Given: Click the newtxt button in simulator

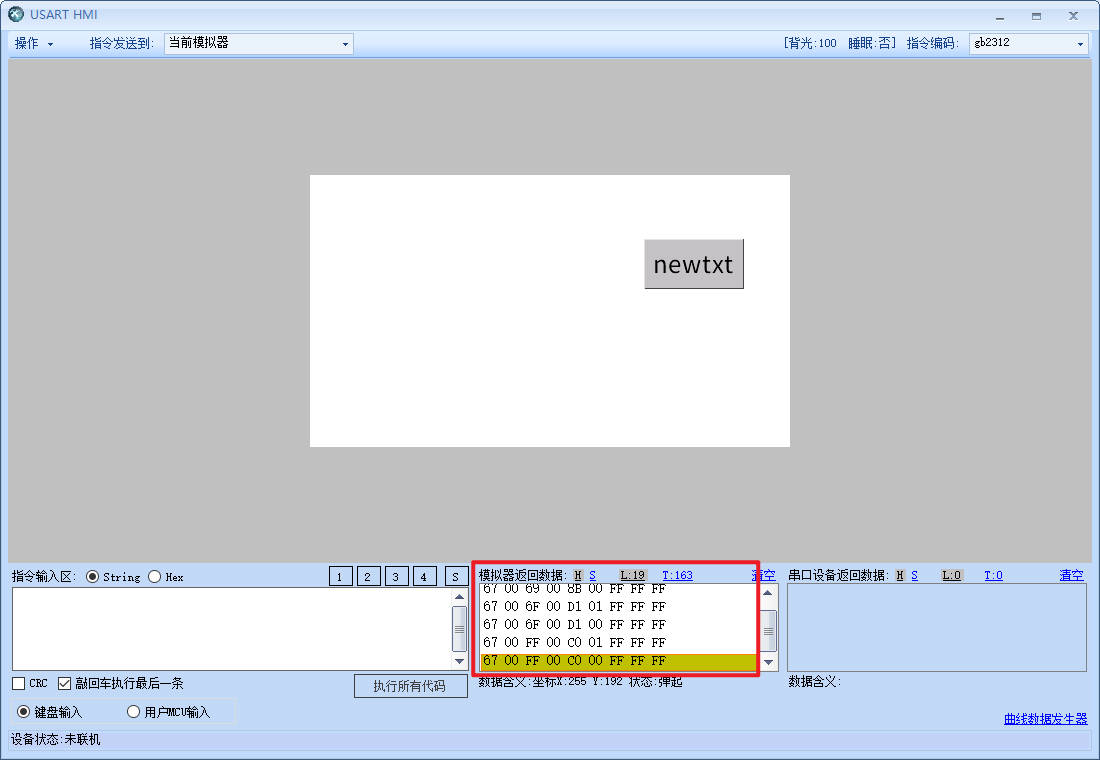Looking at the screenshot, I should (x=693, y=265).
